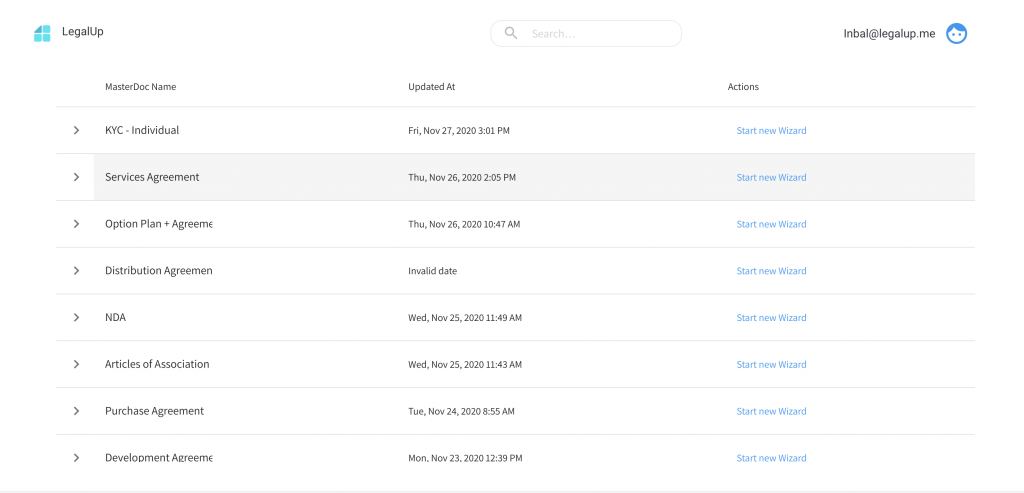Screen dimensions: 1024x493
Task: Expand the Articles of Association row
Action: click(76, 364)
